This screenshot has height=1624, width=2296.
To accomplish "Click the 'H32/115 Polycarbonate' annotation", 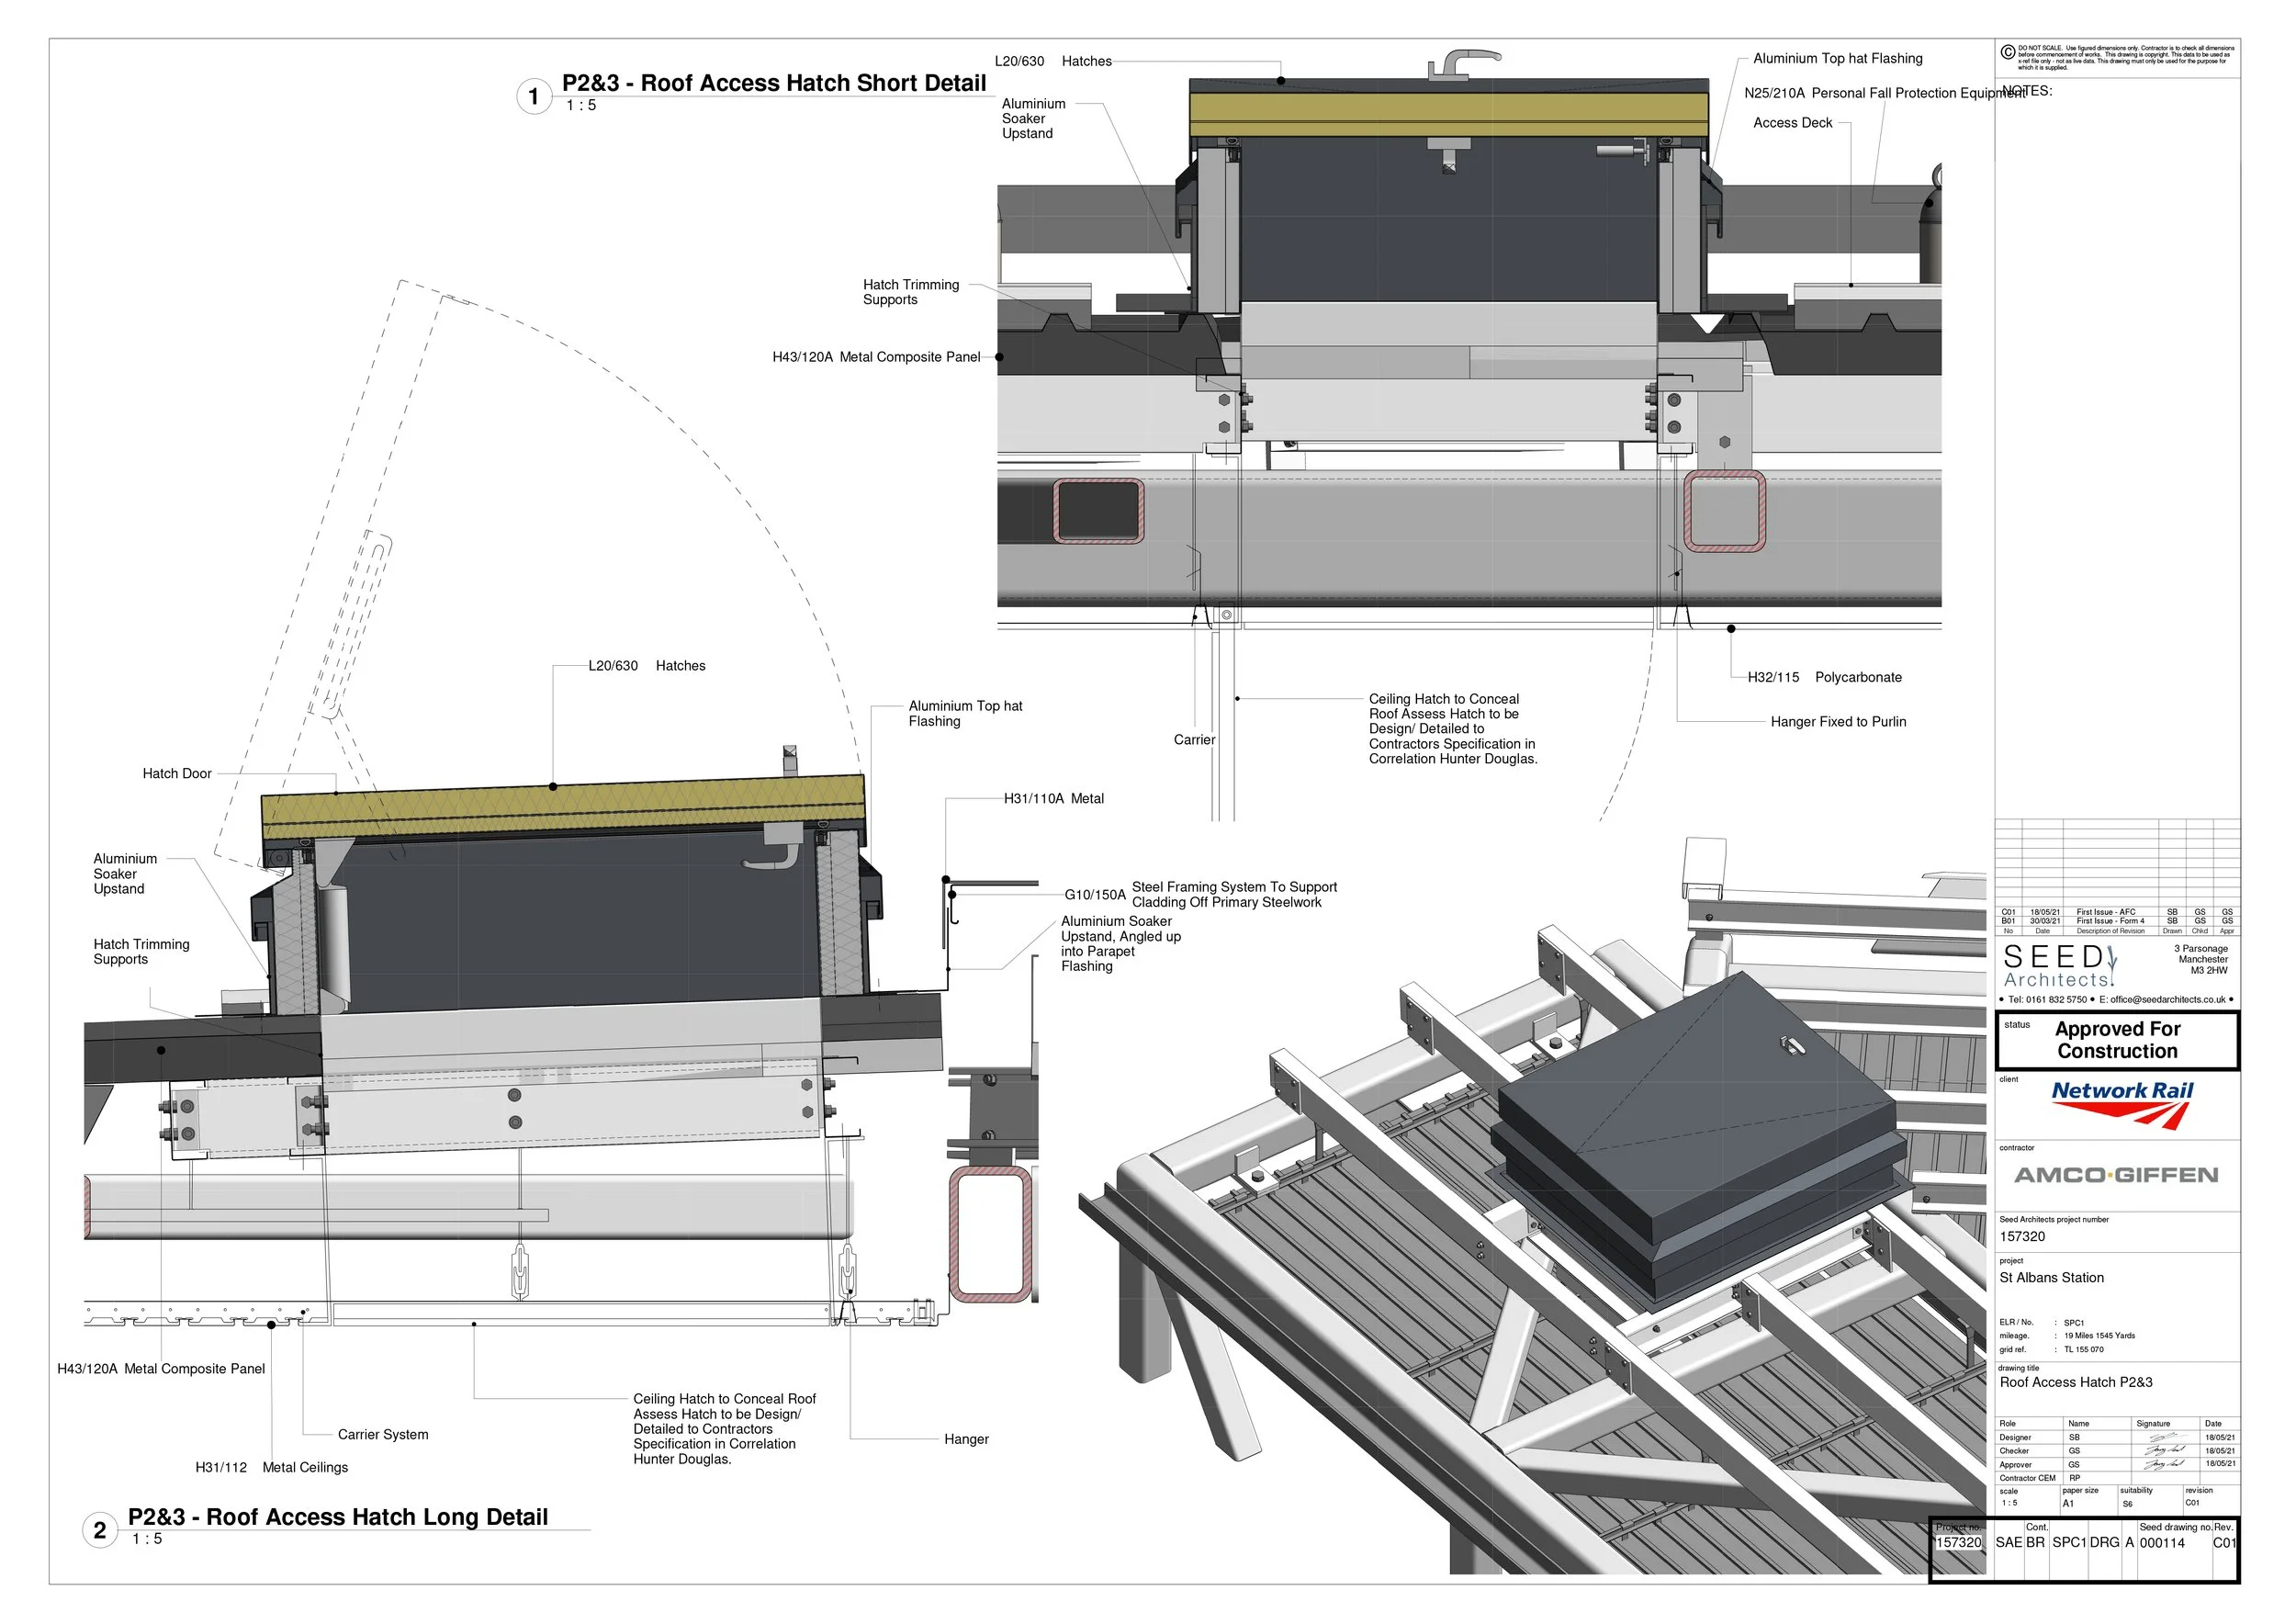I will (x=1825, y=677).
